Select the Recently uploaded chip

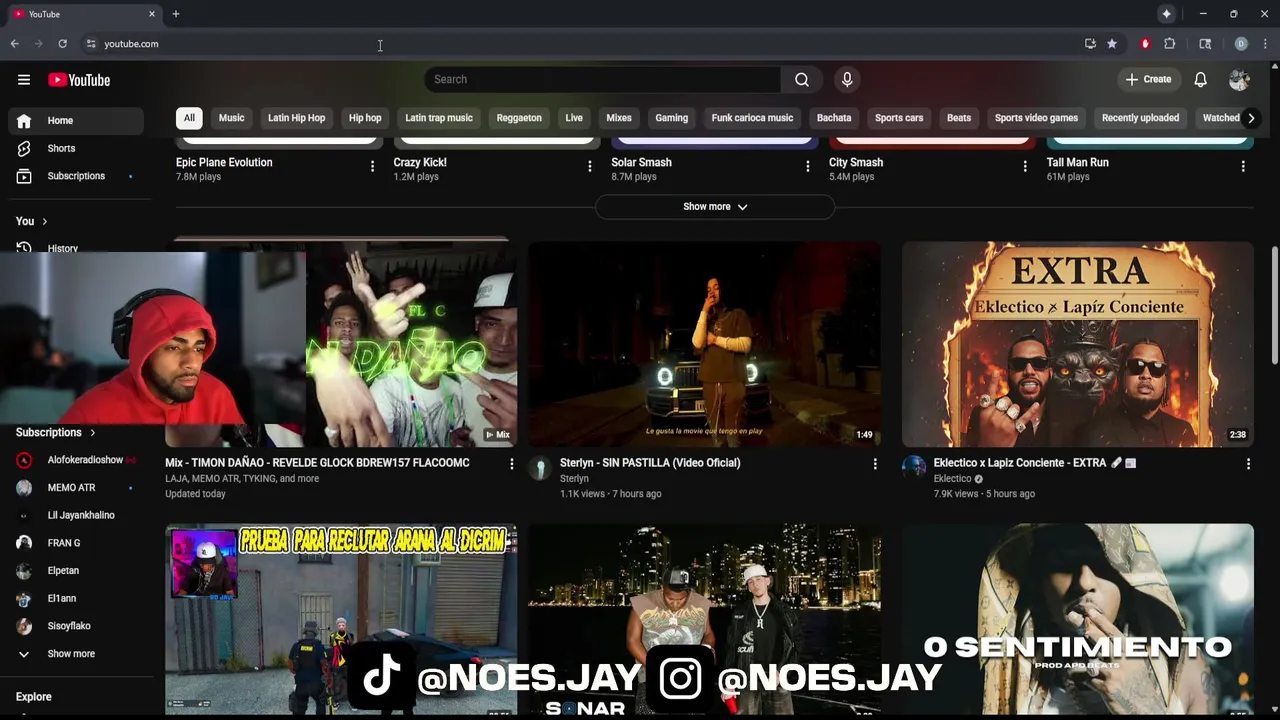(1140, 118)
